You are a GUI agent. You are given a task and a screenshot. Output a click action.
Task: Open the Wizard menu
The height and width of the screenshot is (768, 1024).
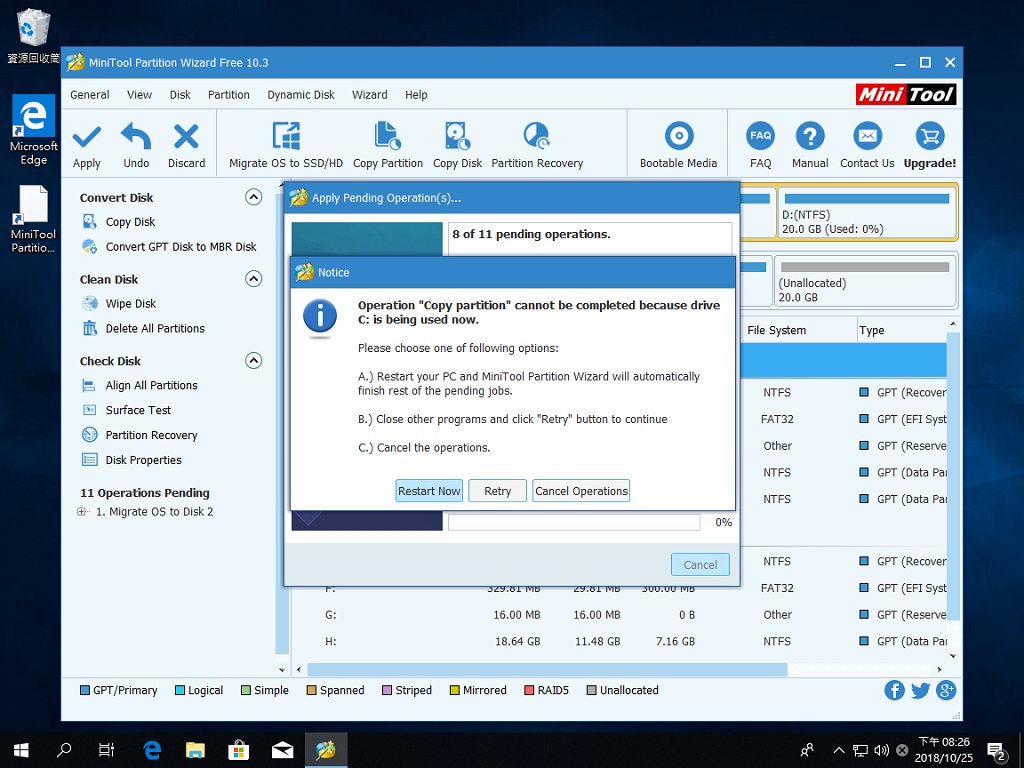click(370, 95)
